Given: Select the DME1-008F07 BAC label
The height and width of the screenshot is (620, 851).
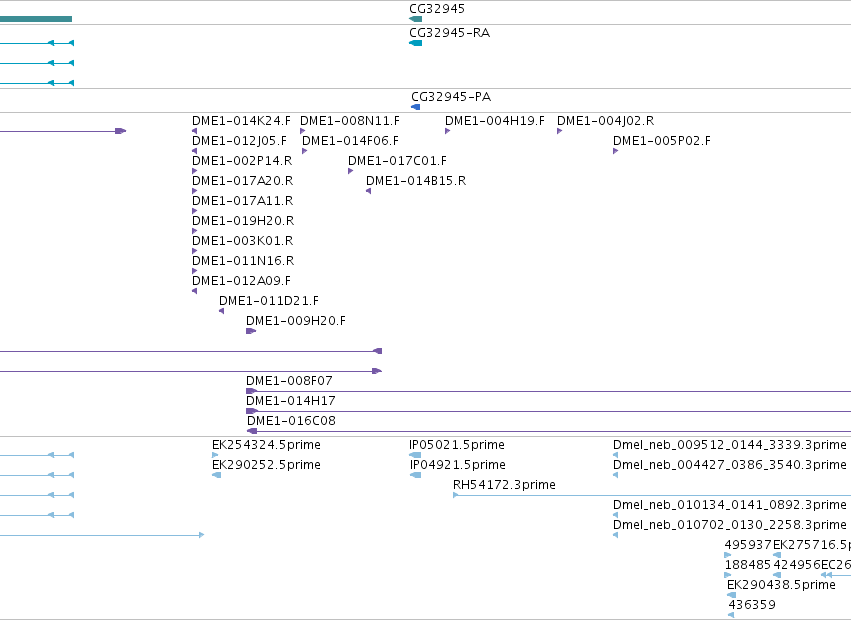Looking at the screenshot, I should coord(289,381).
